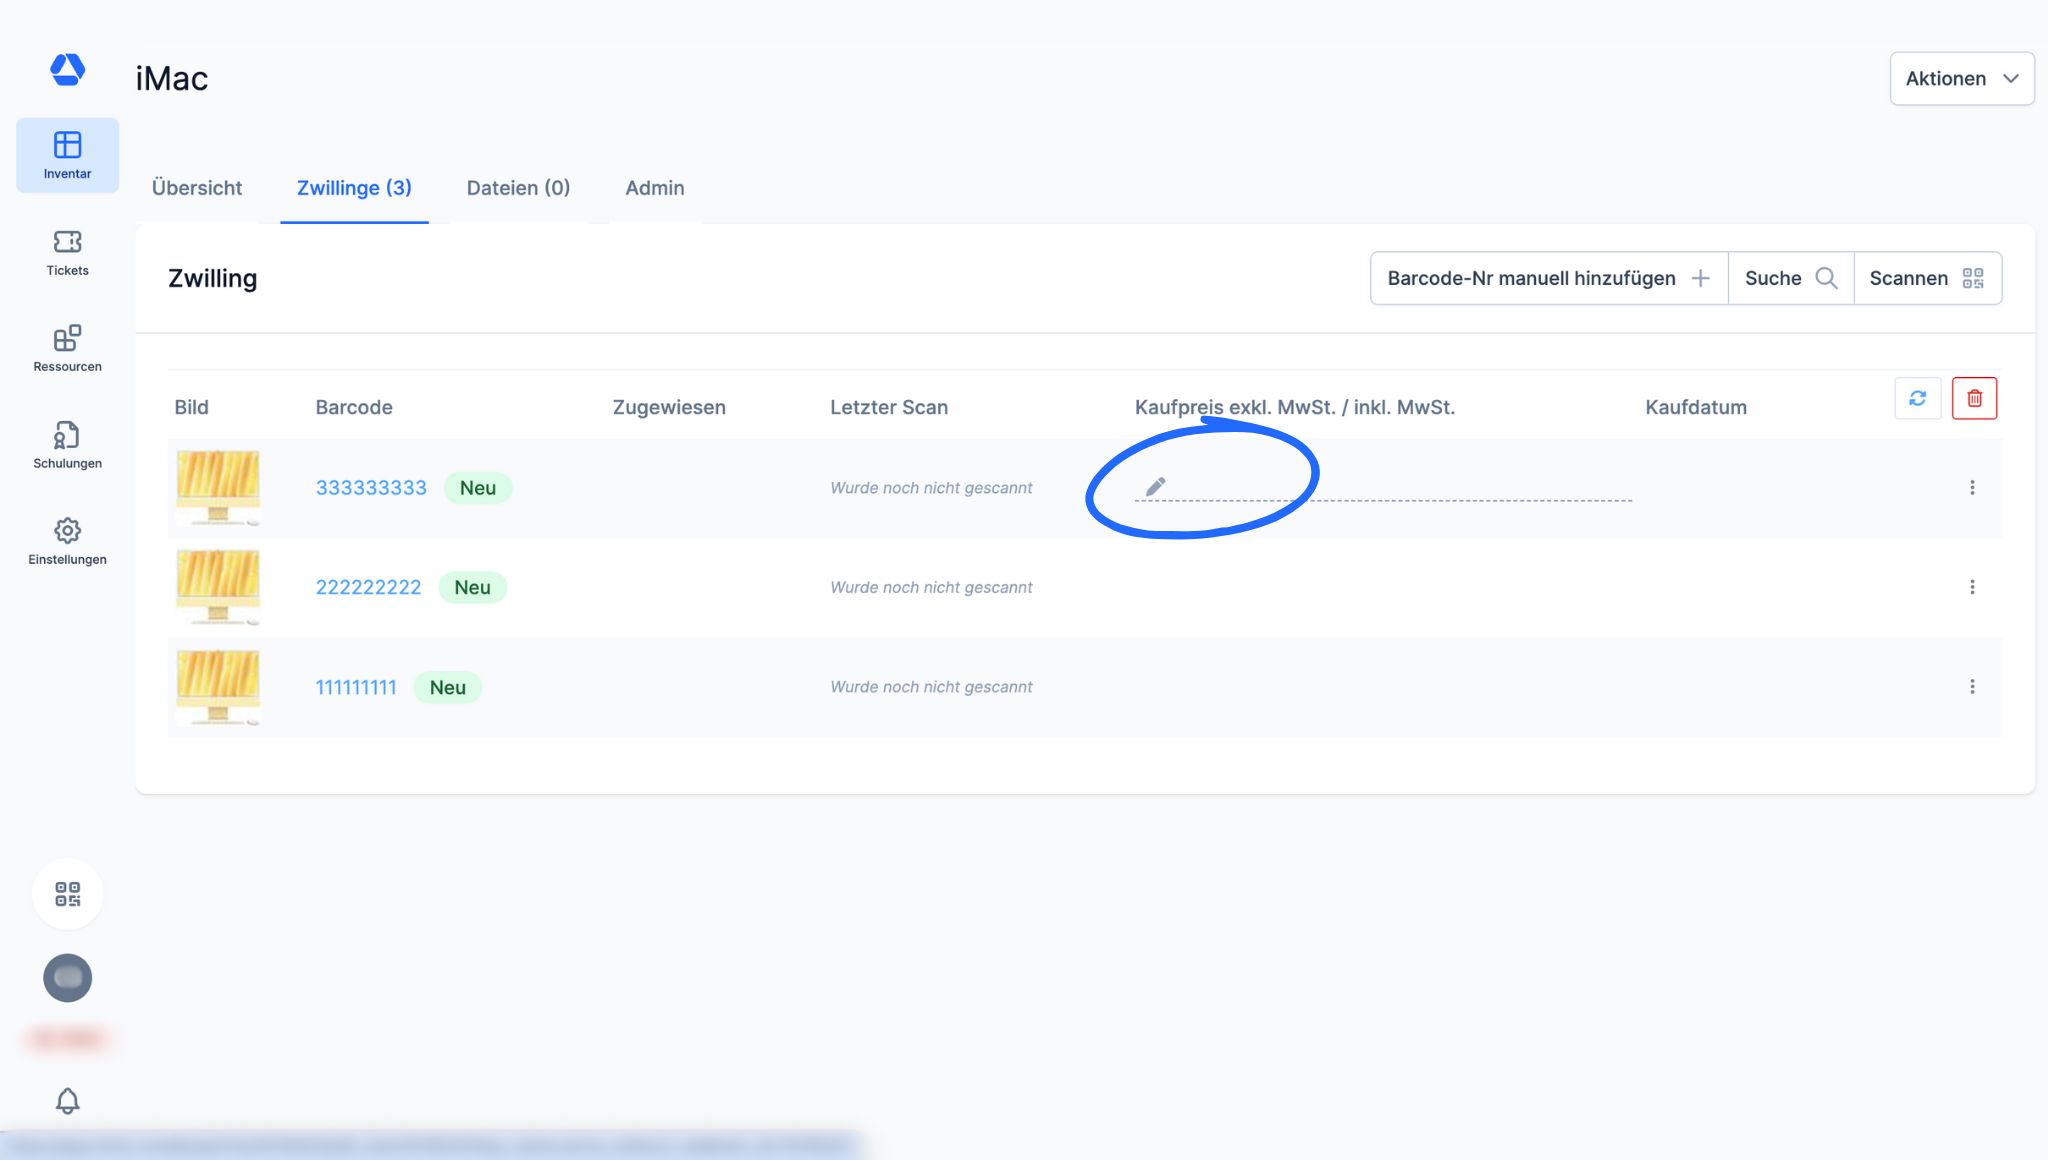Click Barcode-Nr manuell hinzufügen button
2048x1160 pixels.
[1548, 278]
